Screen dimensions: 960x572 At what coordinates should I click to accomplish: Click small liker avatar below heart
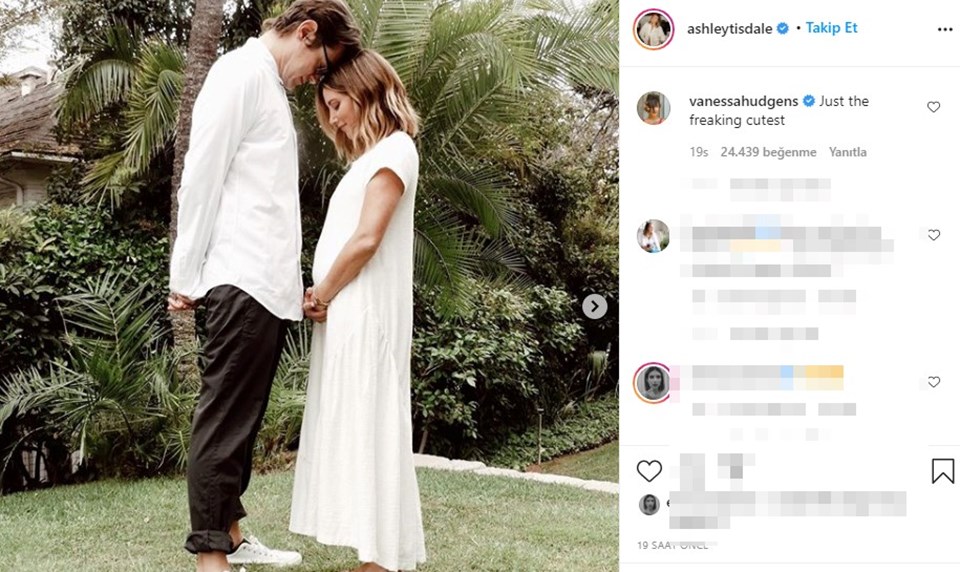point(649,505)
